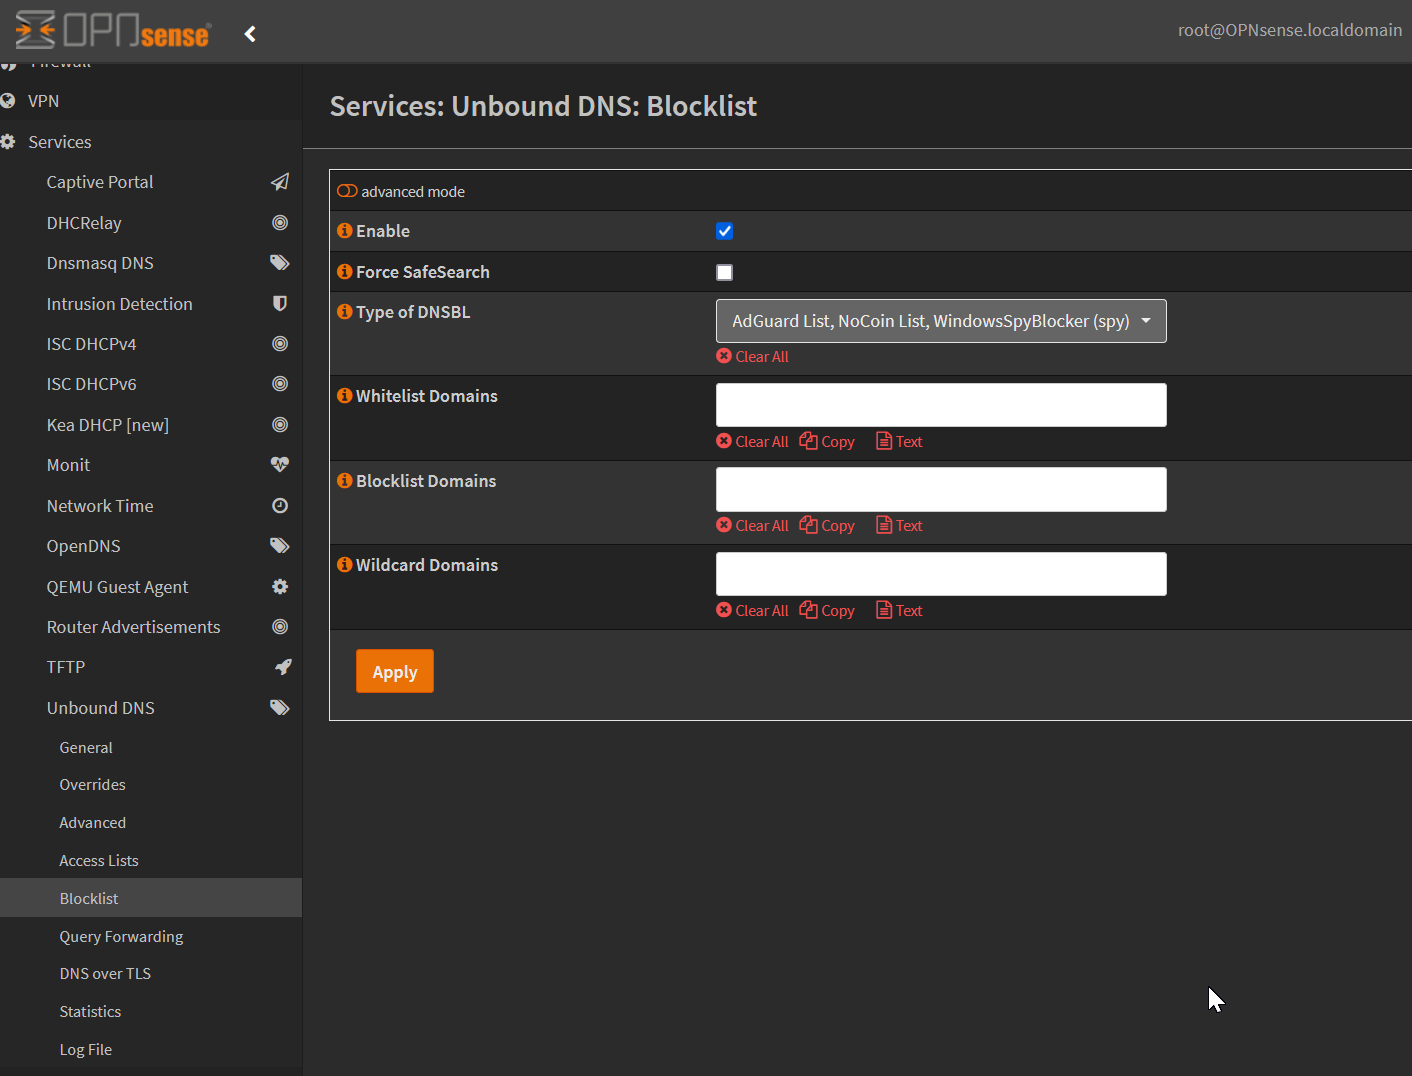The height and width of the screenshot is (1076, 1412).
Task: Switch Whitelist Domains to Text view
Action: click(x=899, y=442)
